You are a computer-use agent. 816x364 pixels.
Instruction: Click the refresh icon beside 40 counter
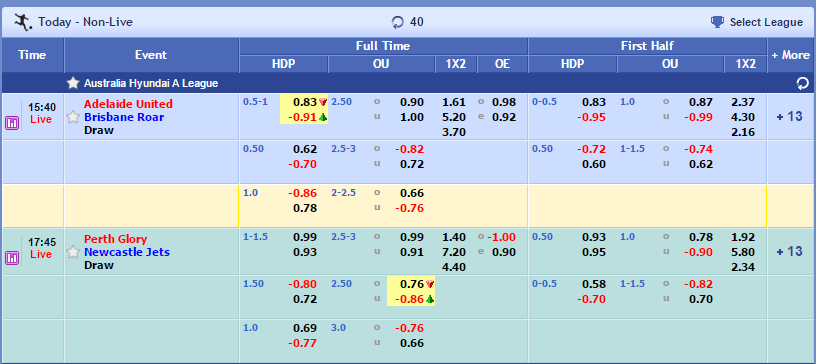[x=398, y=22]
